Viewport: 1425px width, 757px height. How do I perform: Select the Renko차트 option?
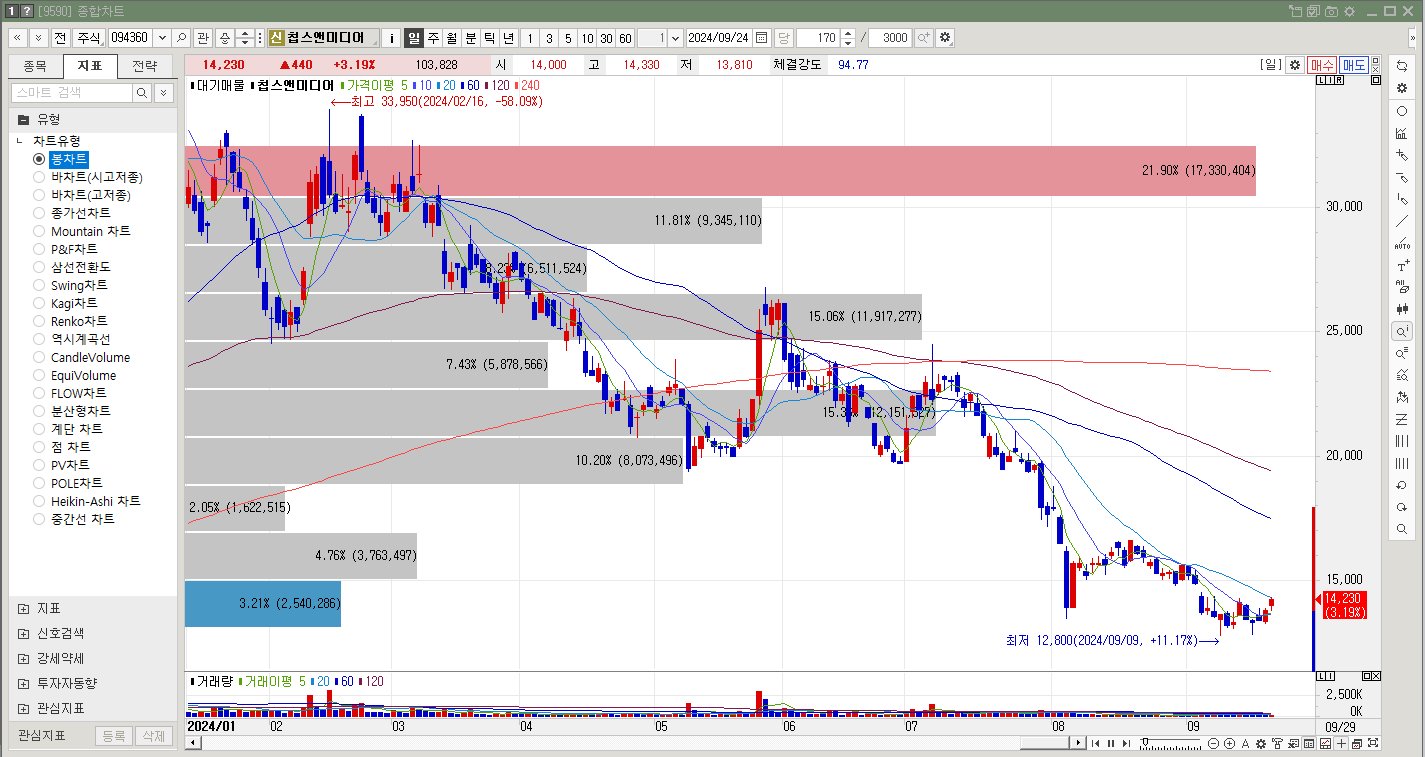coord(71,321)
